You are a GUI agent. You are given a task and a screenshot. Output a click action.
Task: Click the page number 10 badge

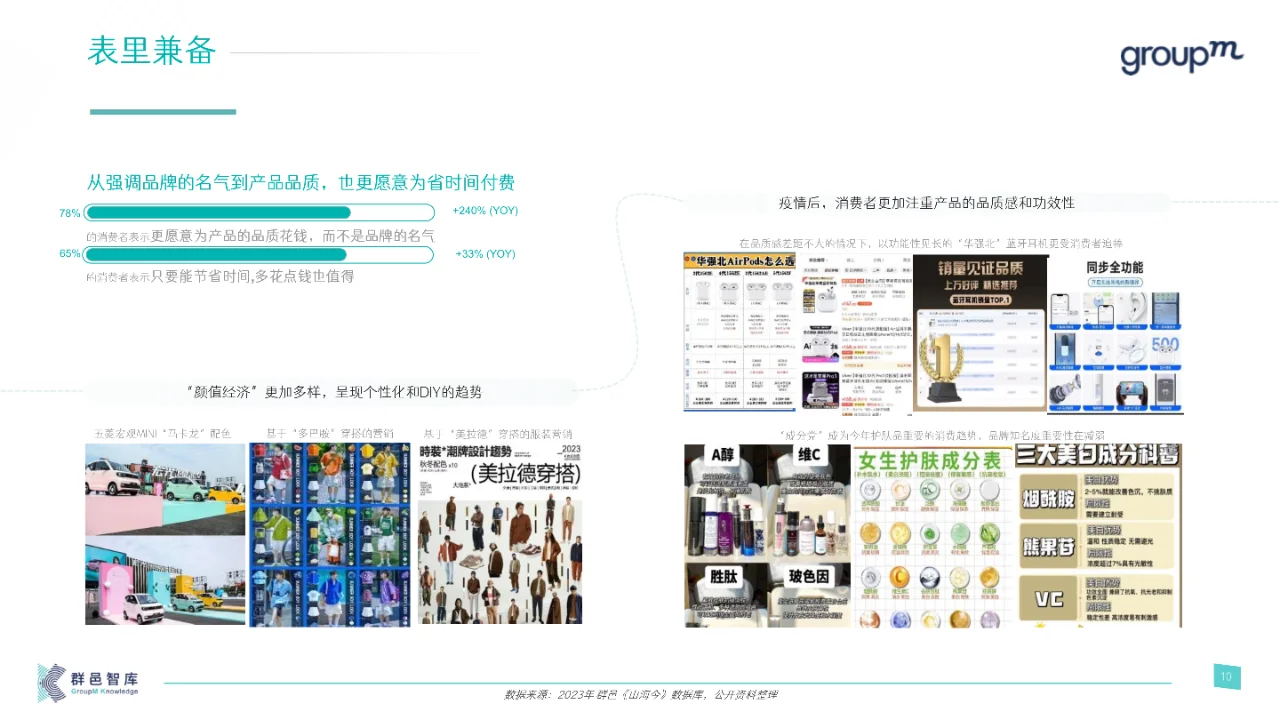[x=1226, y=677]
